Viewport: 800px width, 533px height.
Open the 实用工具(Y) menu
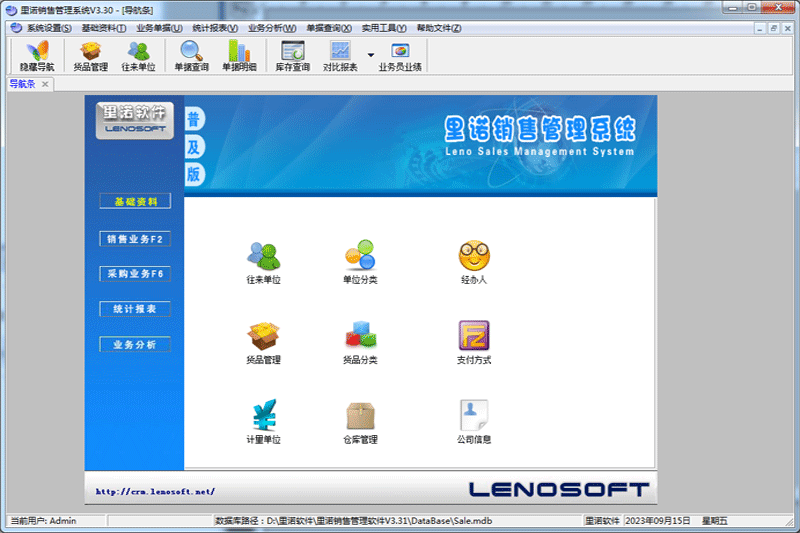384,28
